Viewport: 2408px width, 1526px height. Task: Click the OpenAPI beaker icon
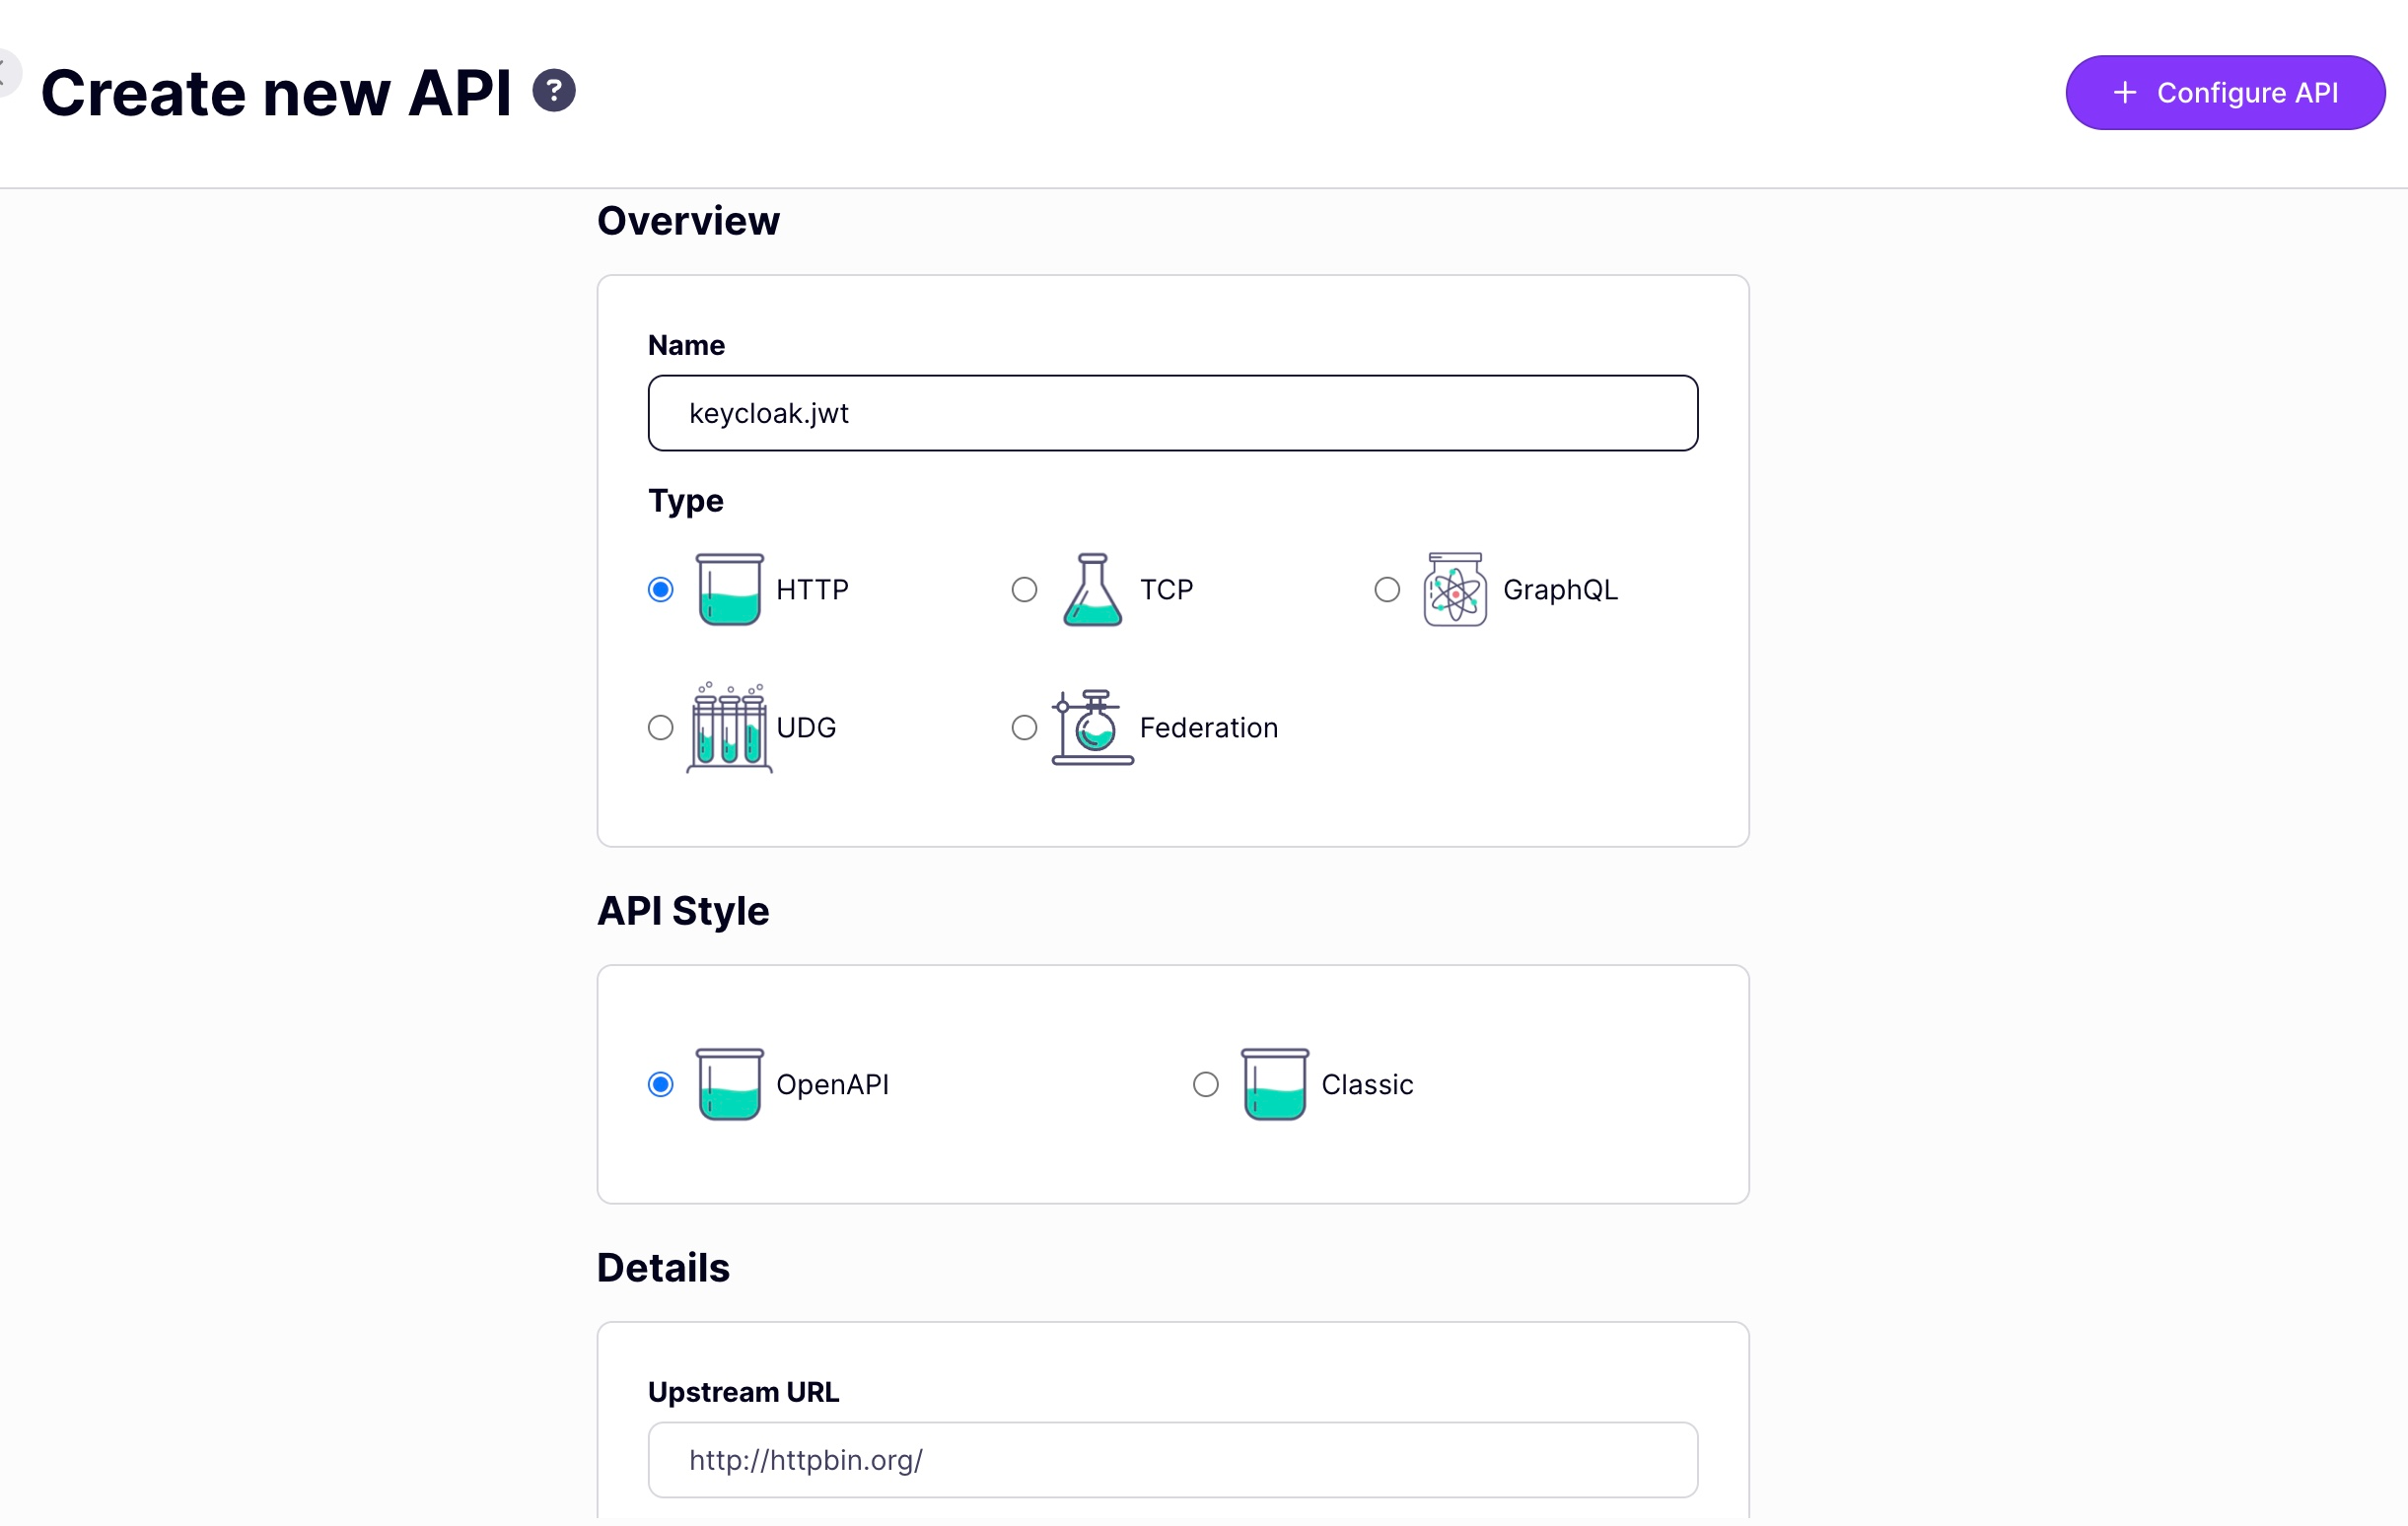pyautogui.click(x=729, y=1083)
